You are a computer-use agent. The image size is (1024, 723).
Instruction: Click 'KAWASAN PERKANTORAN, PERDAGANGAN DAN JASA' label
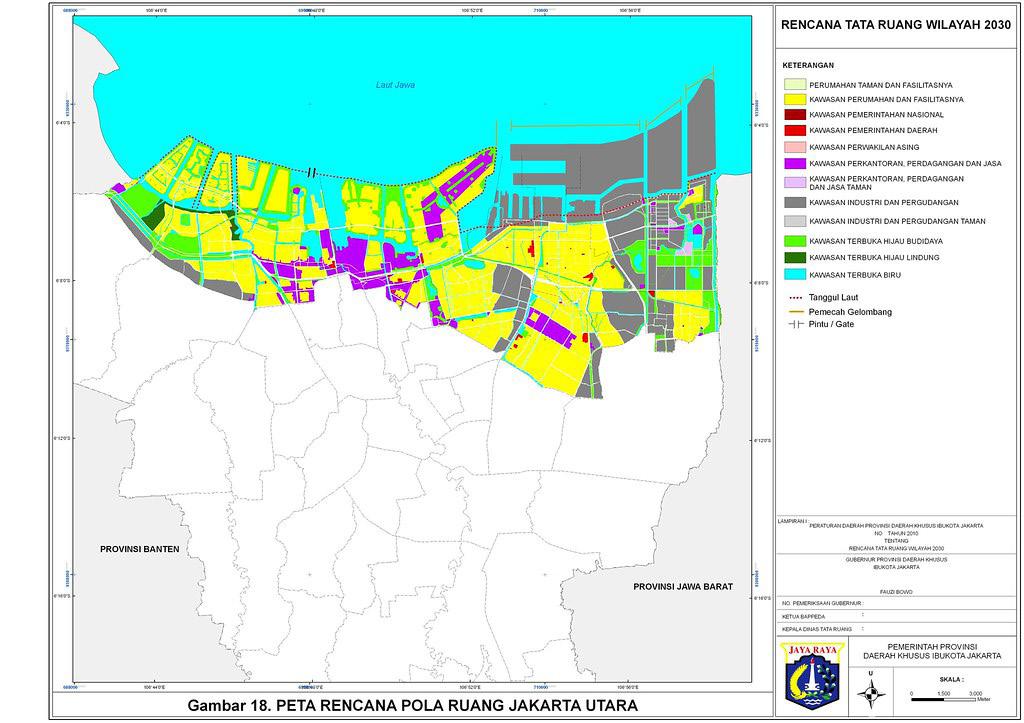pos(905,163)
